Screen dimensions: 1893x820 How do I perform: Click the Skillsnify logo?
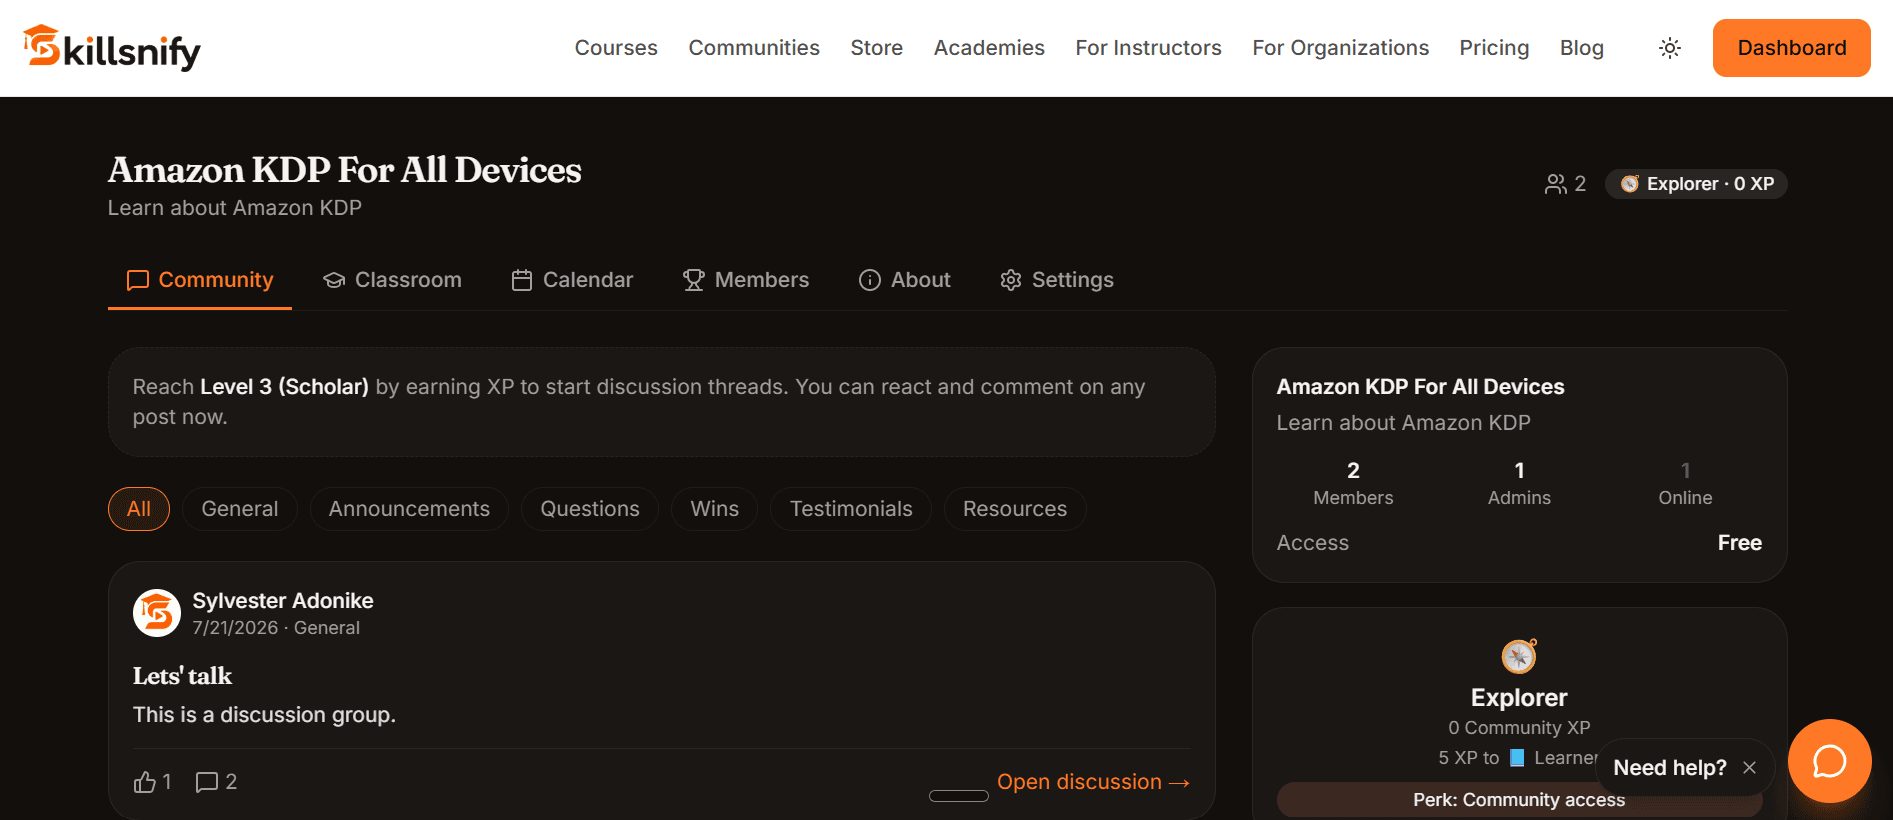tap(111, 48)
